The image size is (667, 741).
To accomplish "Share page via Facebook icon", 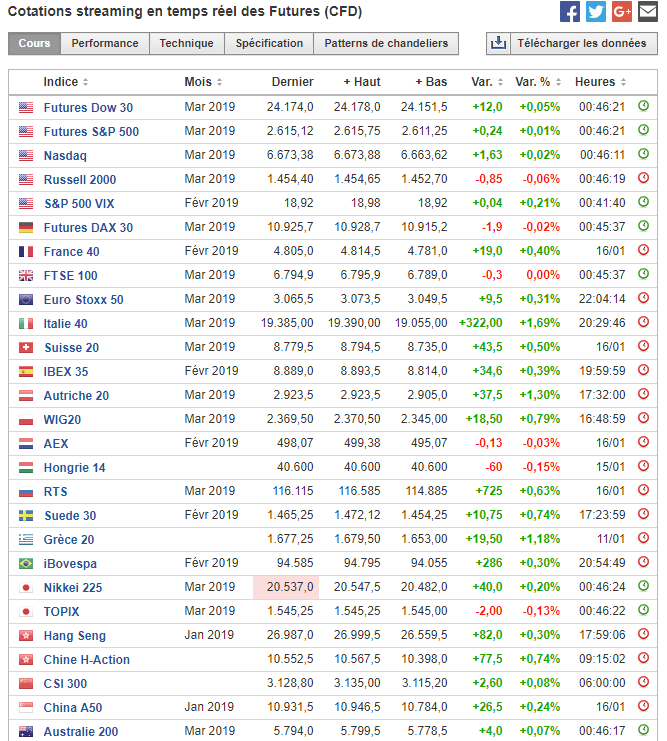I will tap(570, 11).
